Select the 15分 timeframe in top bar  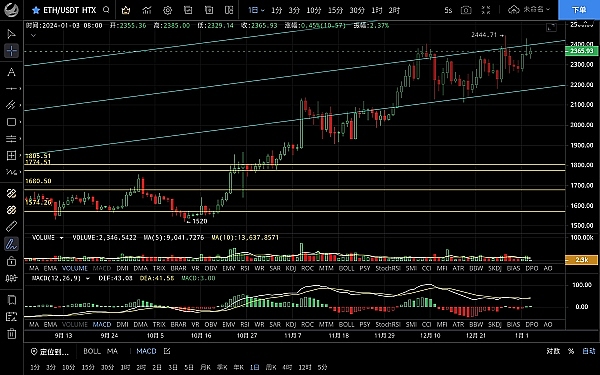coord(335,10)
